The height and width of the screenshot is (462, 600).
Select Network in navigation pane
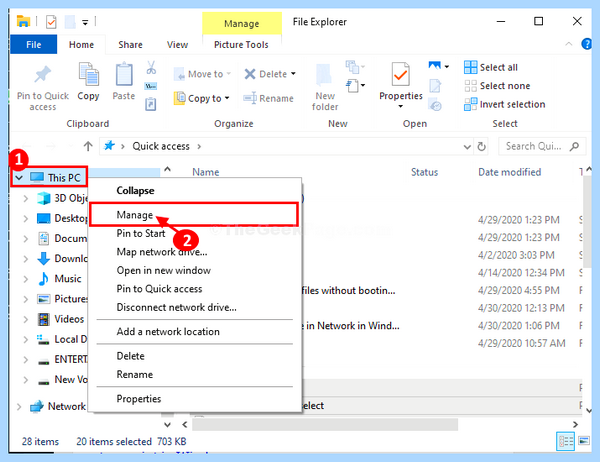tap(67, 406)
